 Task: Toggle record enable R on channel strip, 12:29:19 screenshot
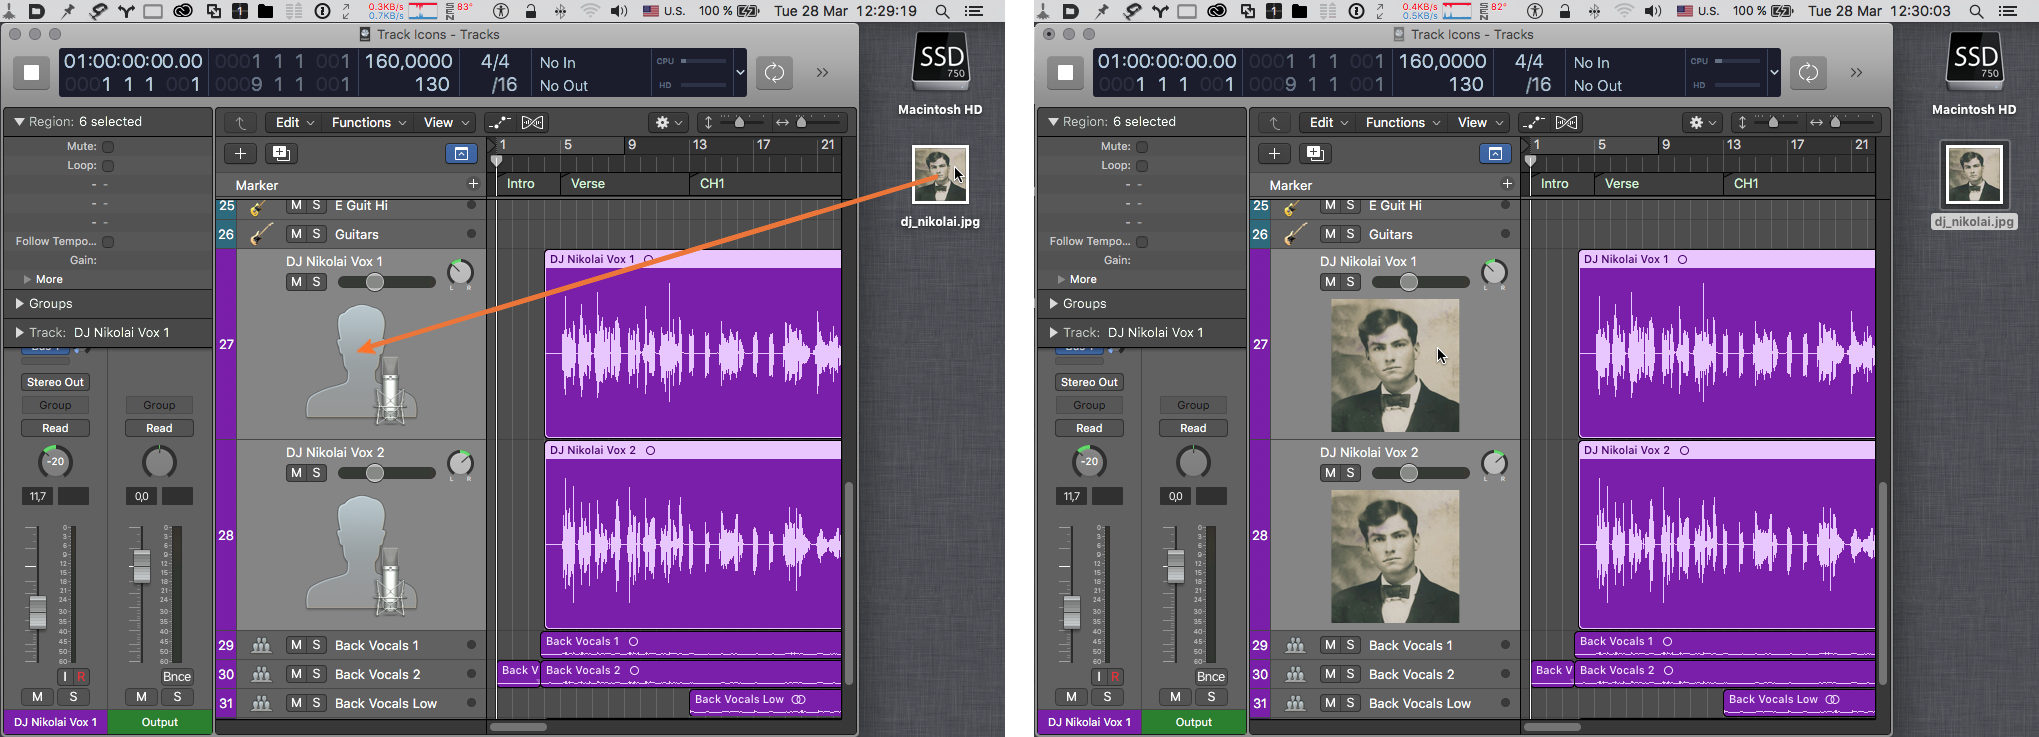tap(81, 676)
